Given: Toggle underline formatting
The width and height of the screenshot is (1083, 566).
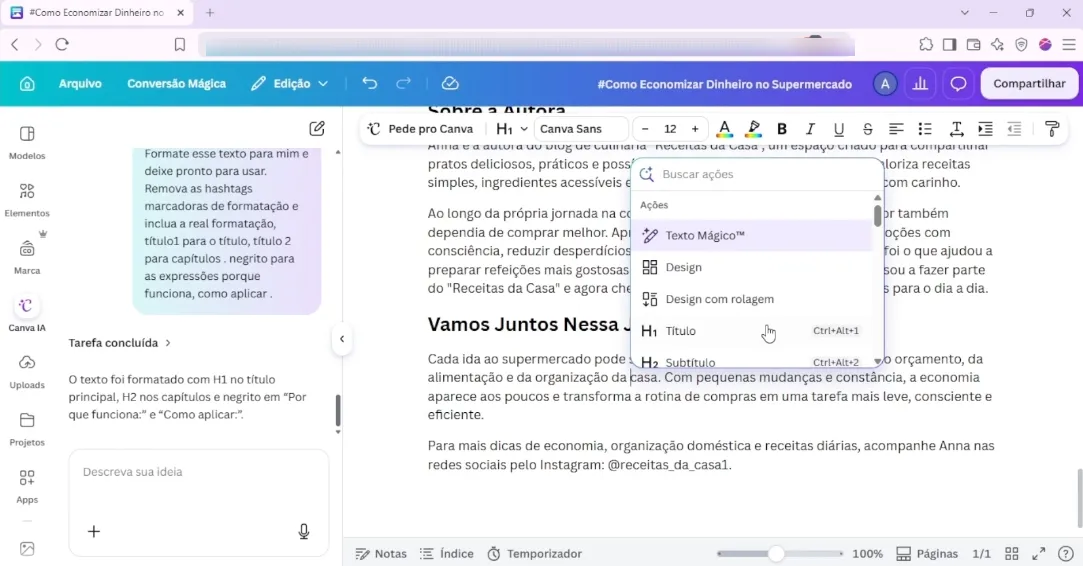Looking at the screenshot, I should pyautogui.click(x=838, y=129).
